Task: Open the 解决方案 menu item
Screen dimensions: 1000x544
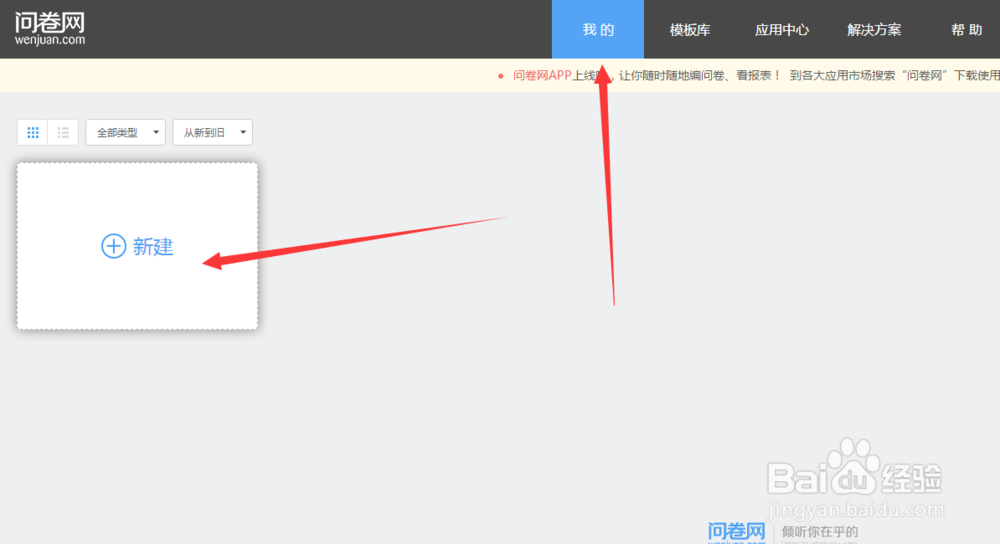Action: pos(874,30)
